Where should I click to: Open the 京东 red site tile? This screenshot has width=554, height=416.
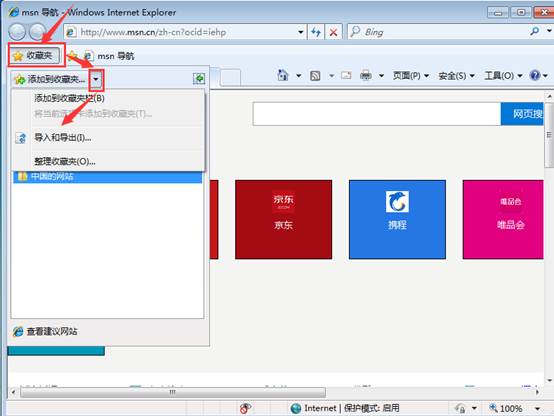pyautogui.click(x=283, y=219)
